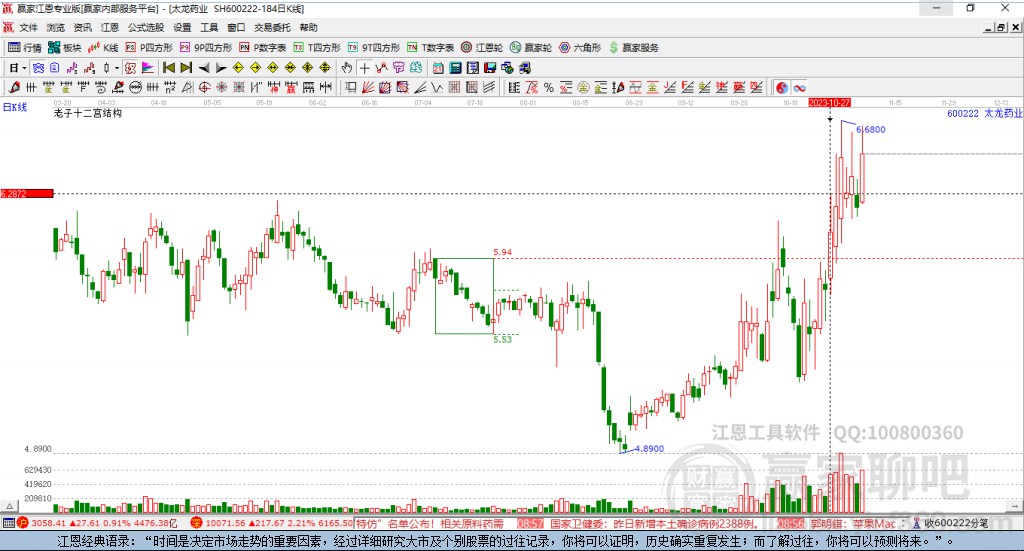This screenshot has height=551, width=1024.
Task: Open the T数字表 tool
Action: coord(430,48)
